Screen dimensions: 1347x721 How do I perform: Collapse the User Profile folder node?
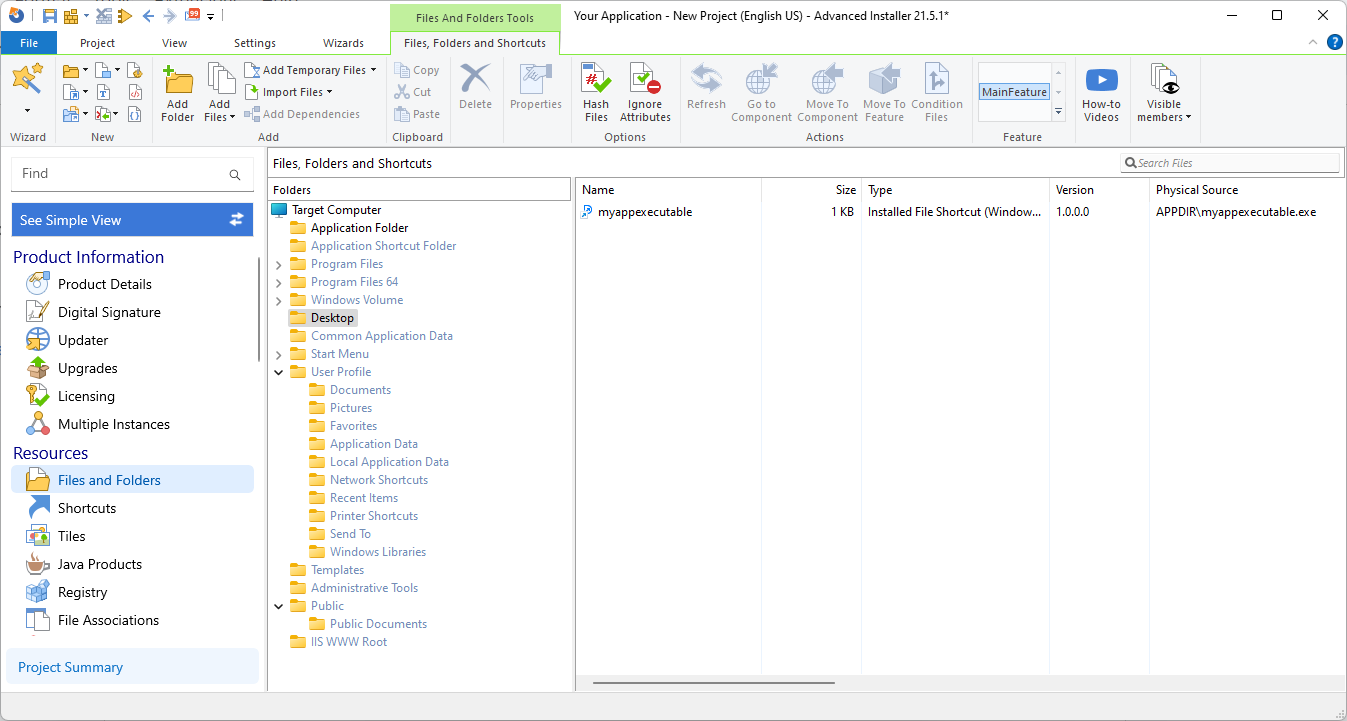(x=278, y=372)
